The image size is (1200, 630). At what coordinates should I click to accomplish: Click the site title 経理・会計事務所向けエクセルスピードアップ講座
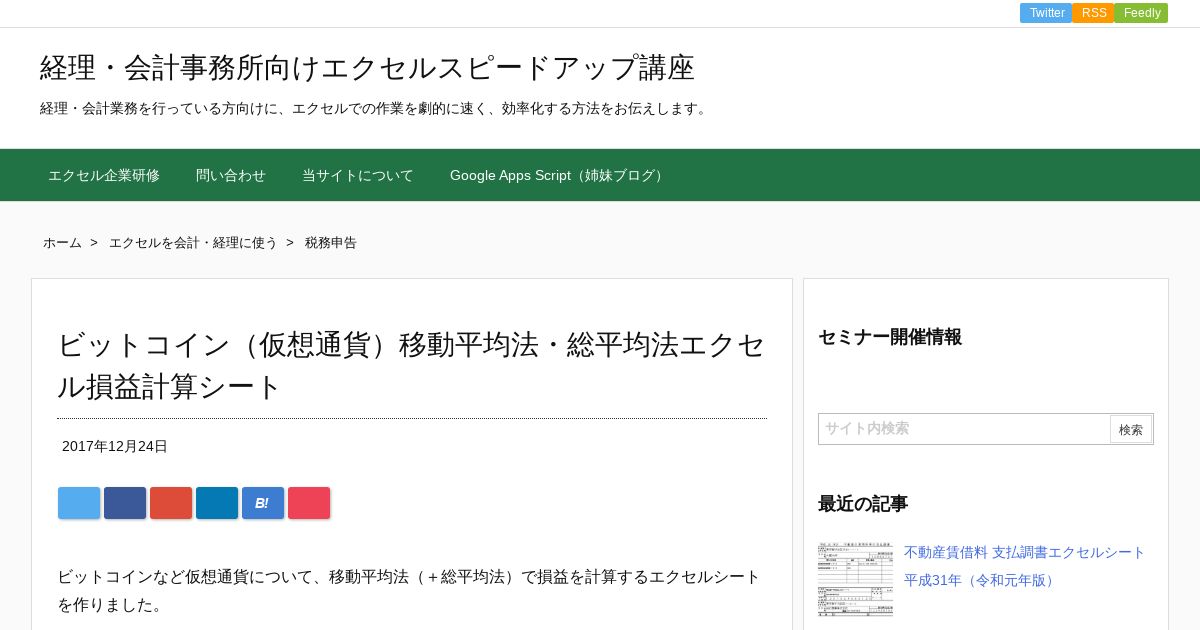point(367,67)
